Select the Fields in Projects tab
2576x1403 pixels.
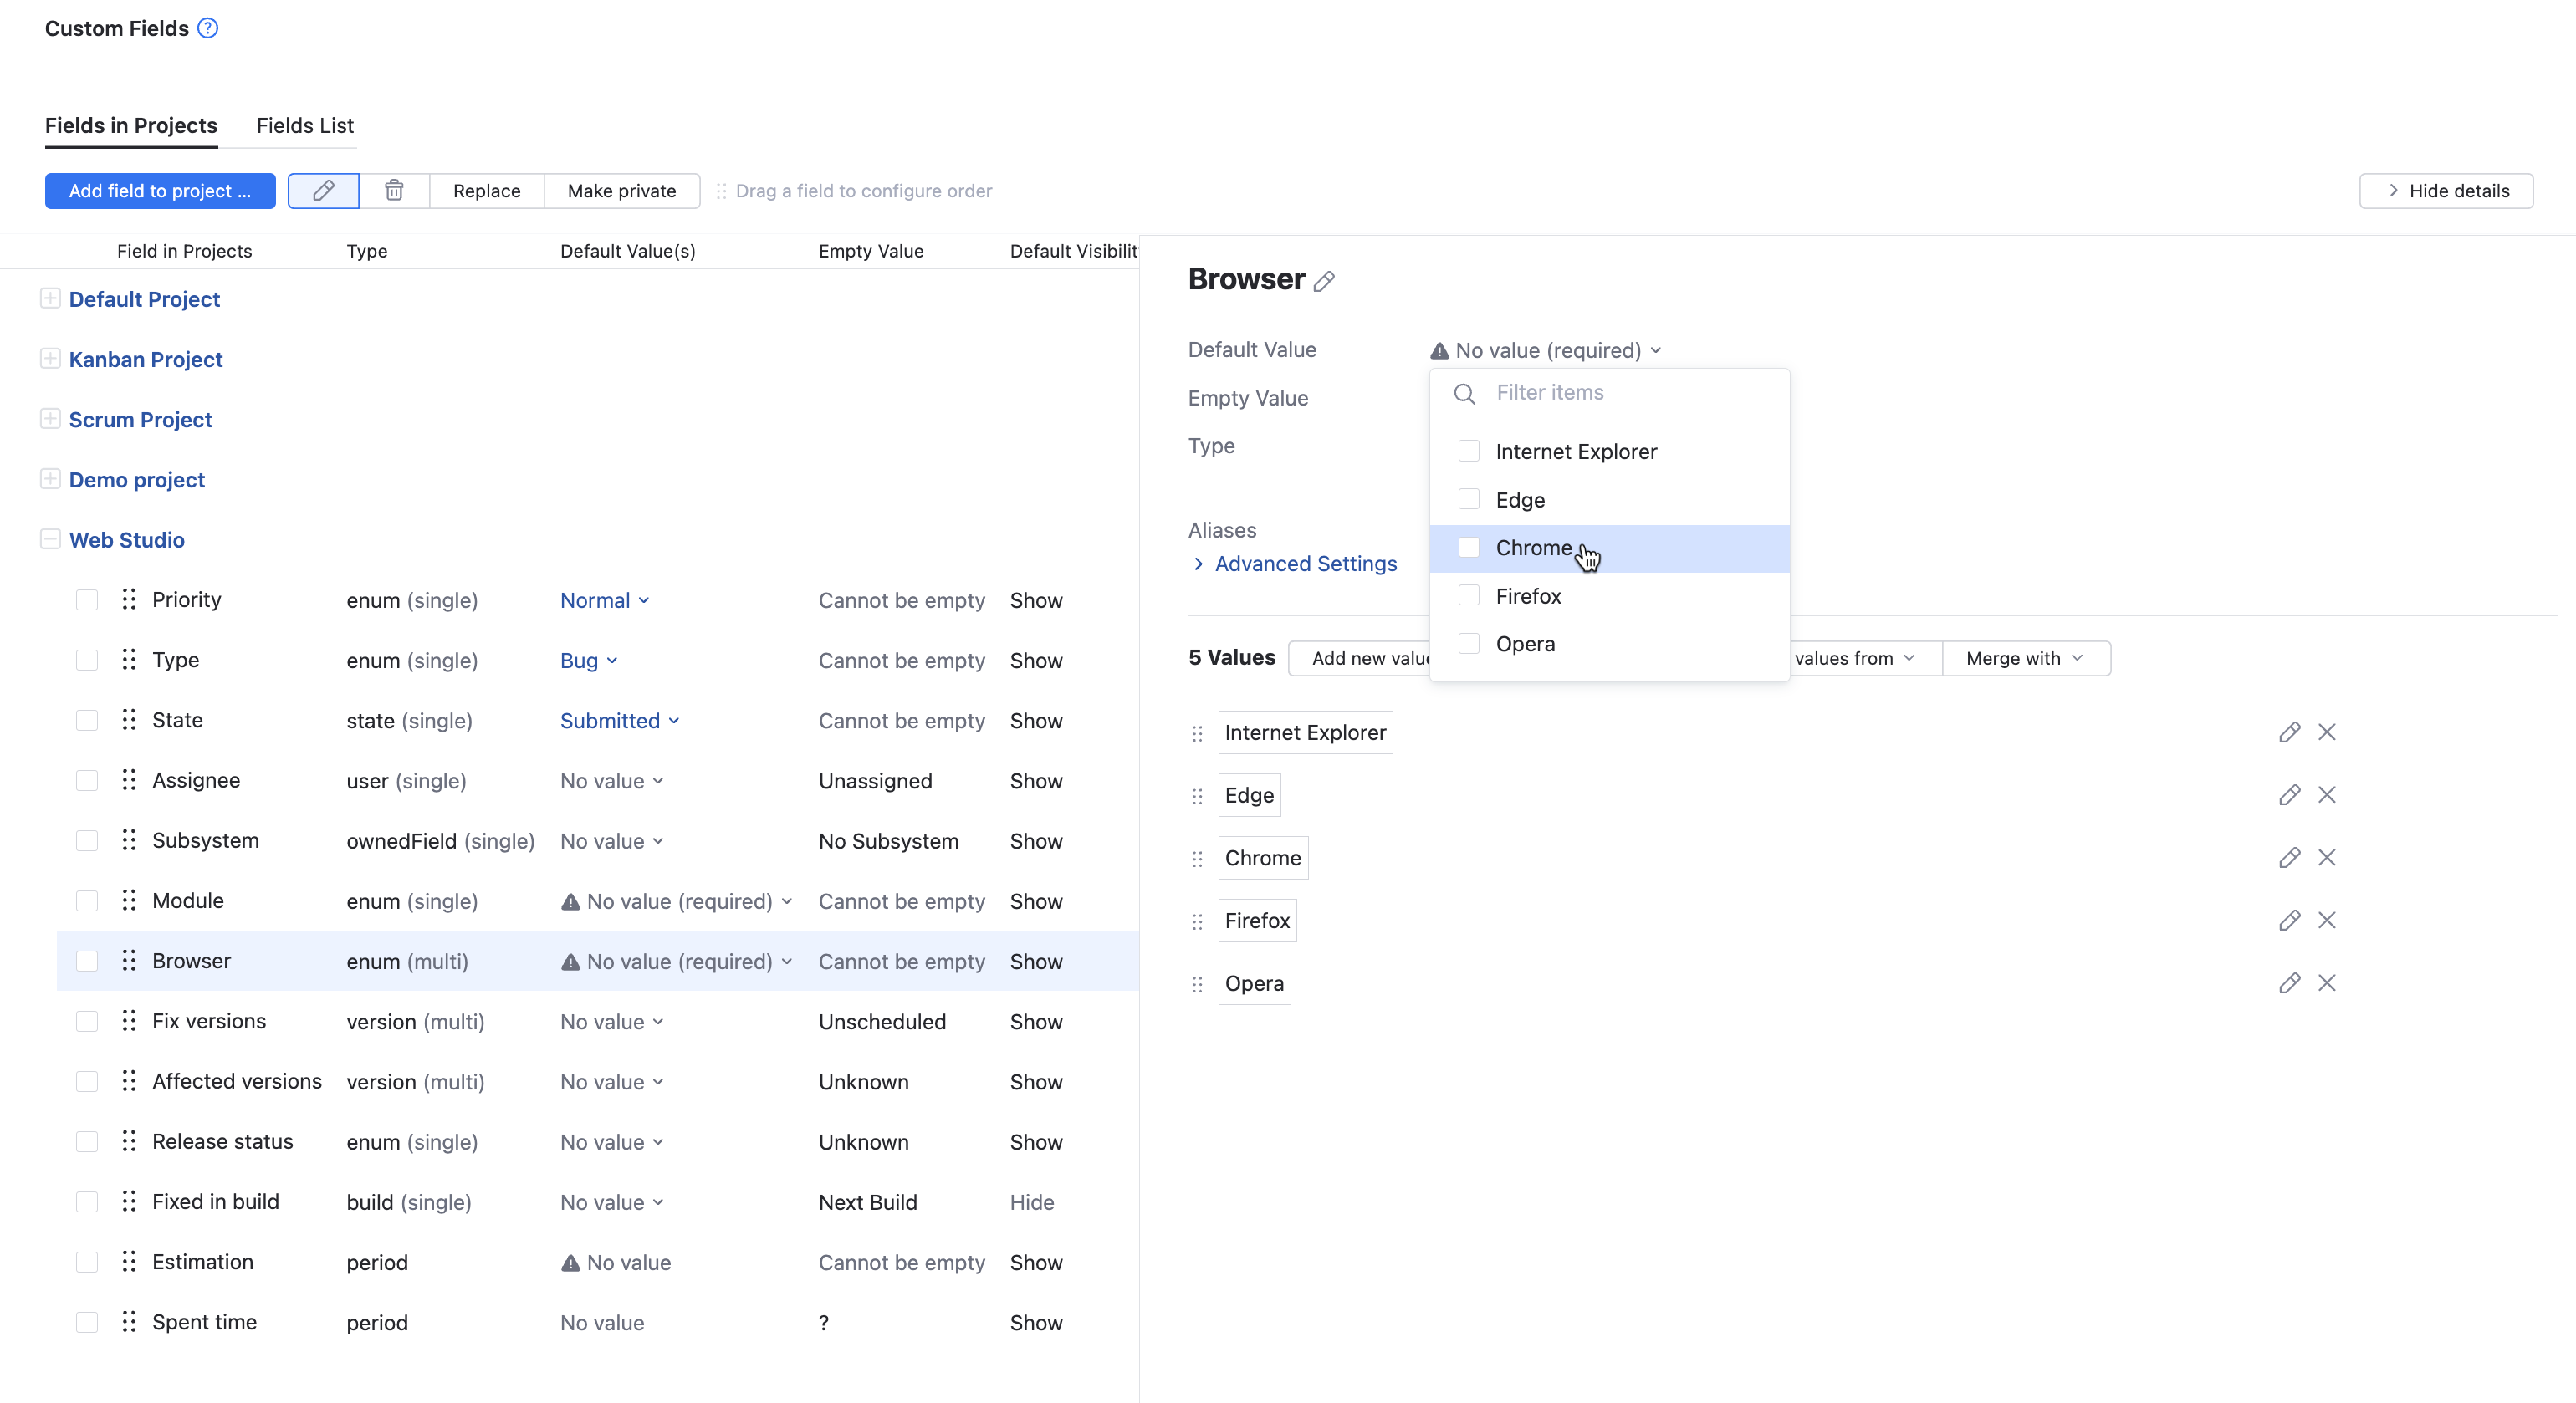pyautogui.click(x=131, y=125)
